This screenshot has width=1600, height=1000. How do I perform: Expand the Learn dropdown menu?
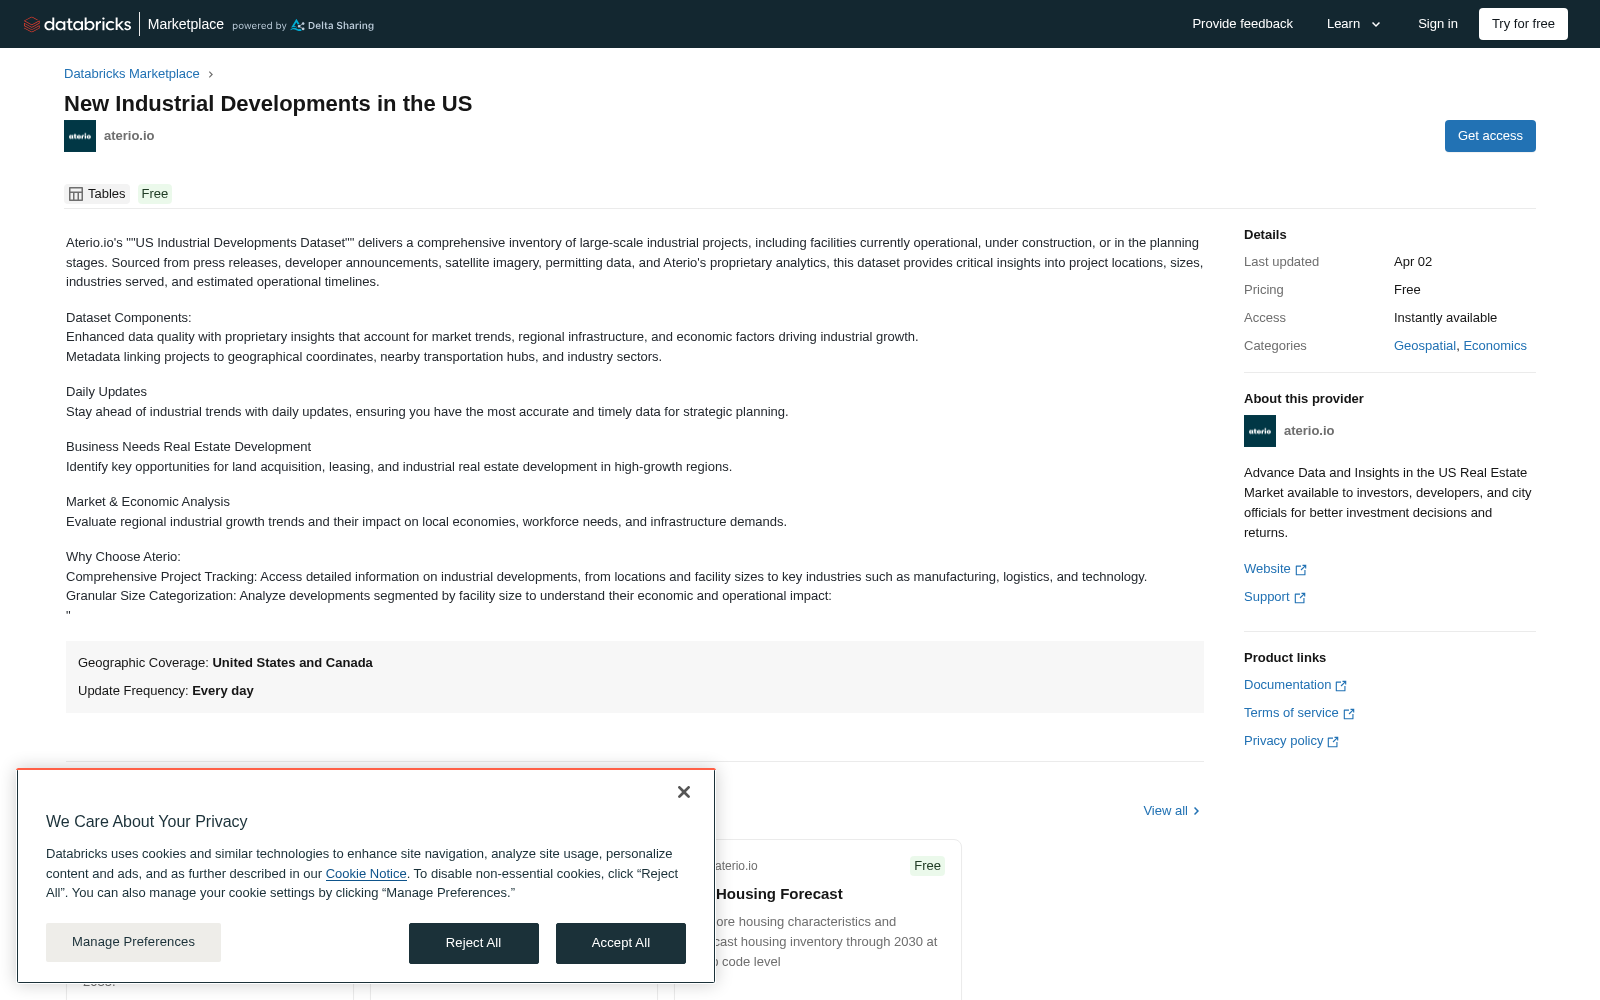coord(1354,24)
